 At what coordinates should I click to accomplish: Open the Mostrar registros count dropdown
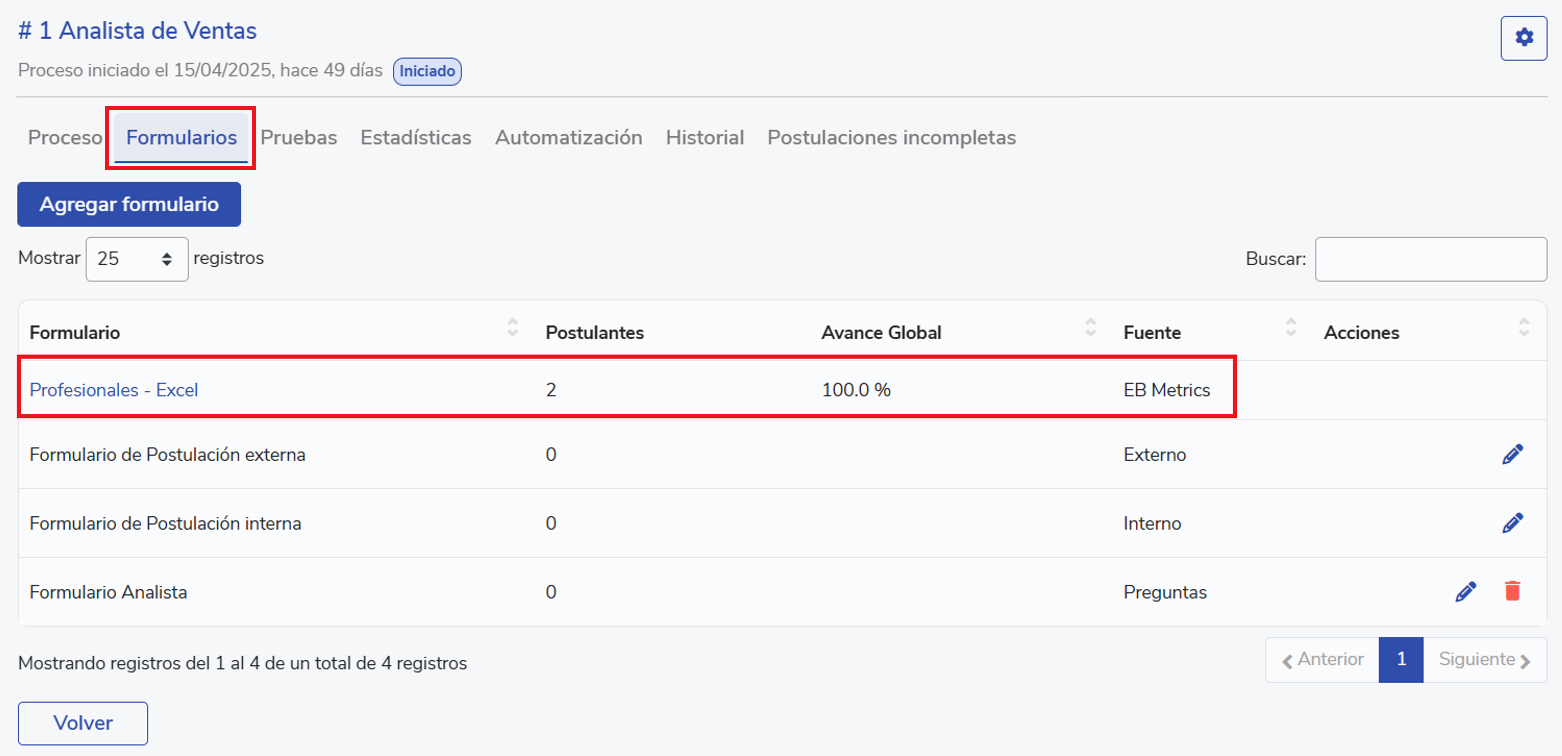pos(137,258)
